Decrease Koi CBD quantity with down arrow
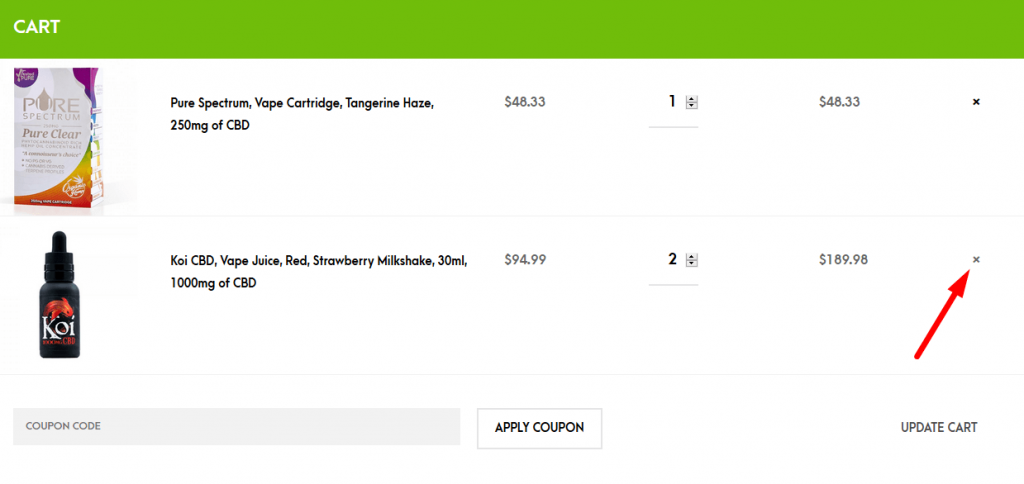Viewport: 1024px width, 484px height. click(692, 264)
